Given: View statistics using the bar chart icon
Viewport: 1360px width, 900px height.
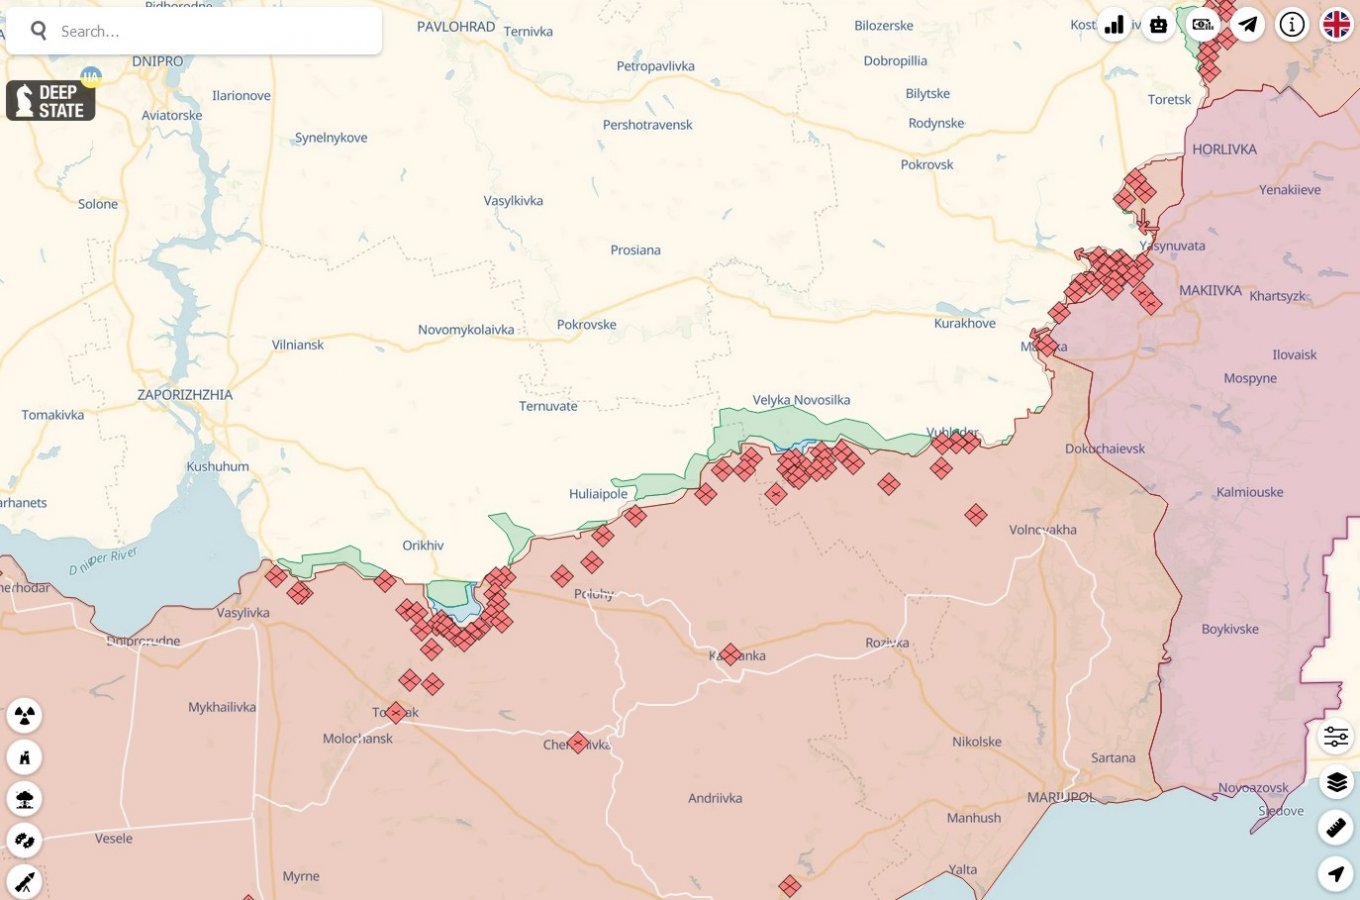Looking at the screenshot, I should coord(1113,23).
